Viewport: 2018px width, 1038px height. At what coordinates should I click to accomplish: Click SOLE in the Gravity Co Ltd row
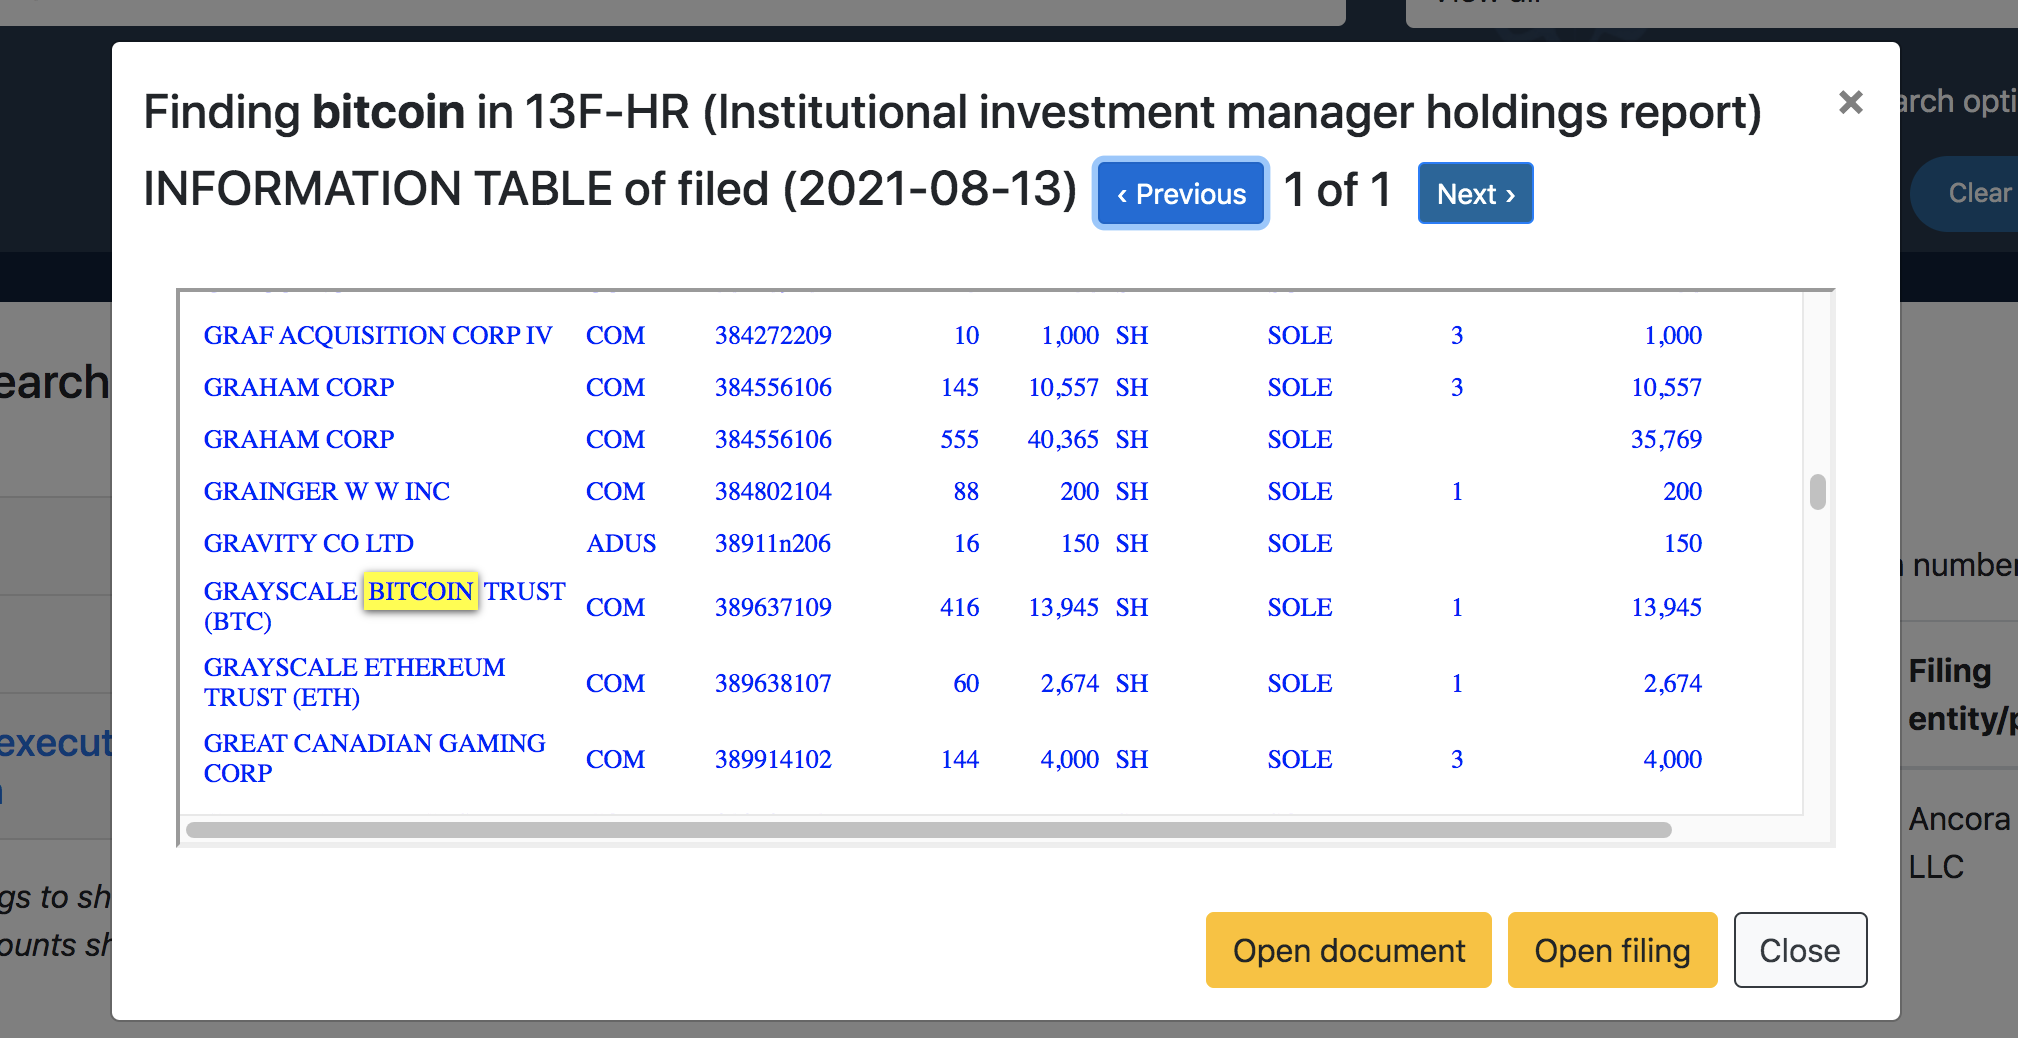[1300, 543]
